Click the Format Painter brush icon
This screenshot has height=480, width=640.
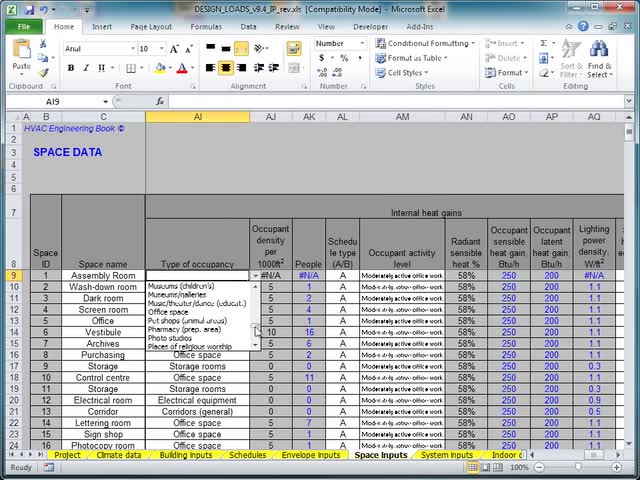44,72
